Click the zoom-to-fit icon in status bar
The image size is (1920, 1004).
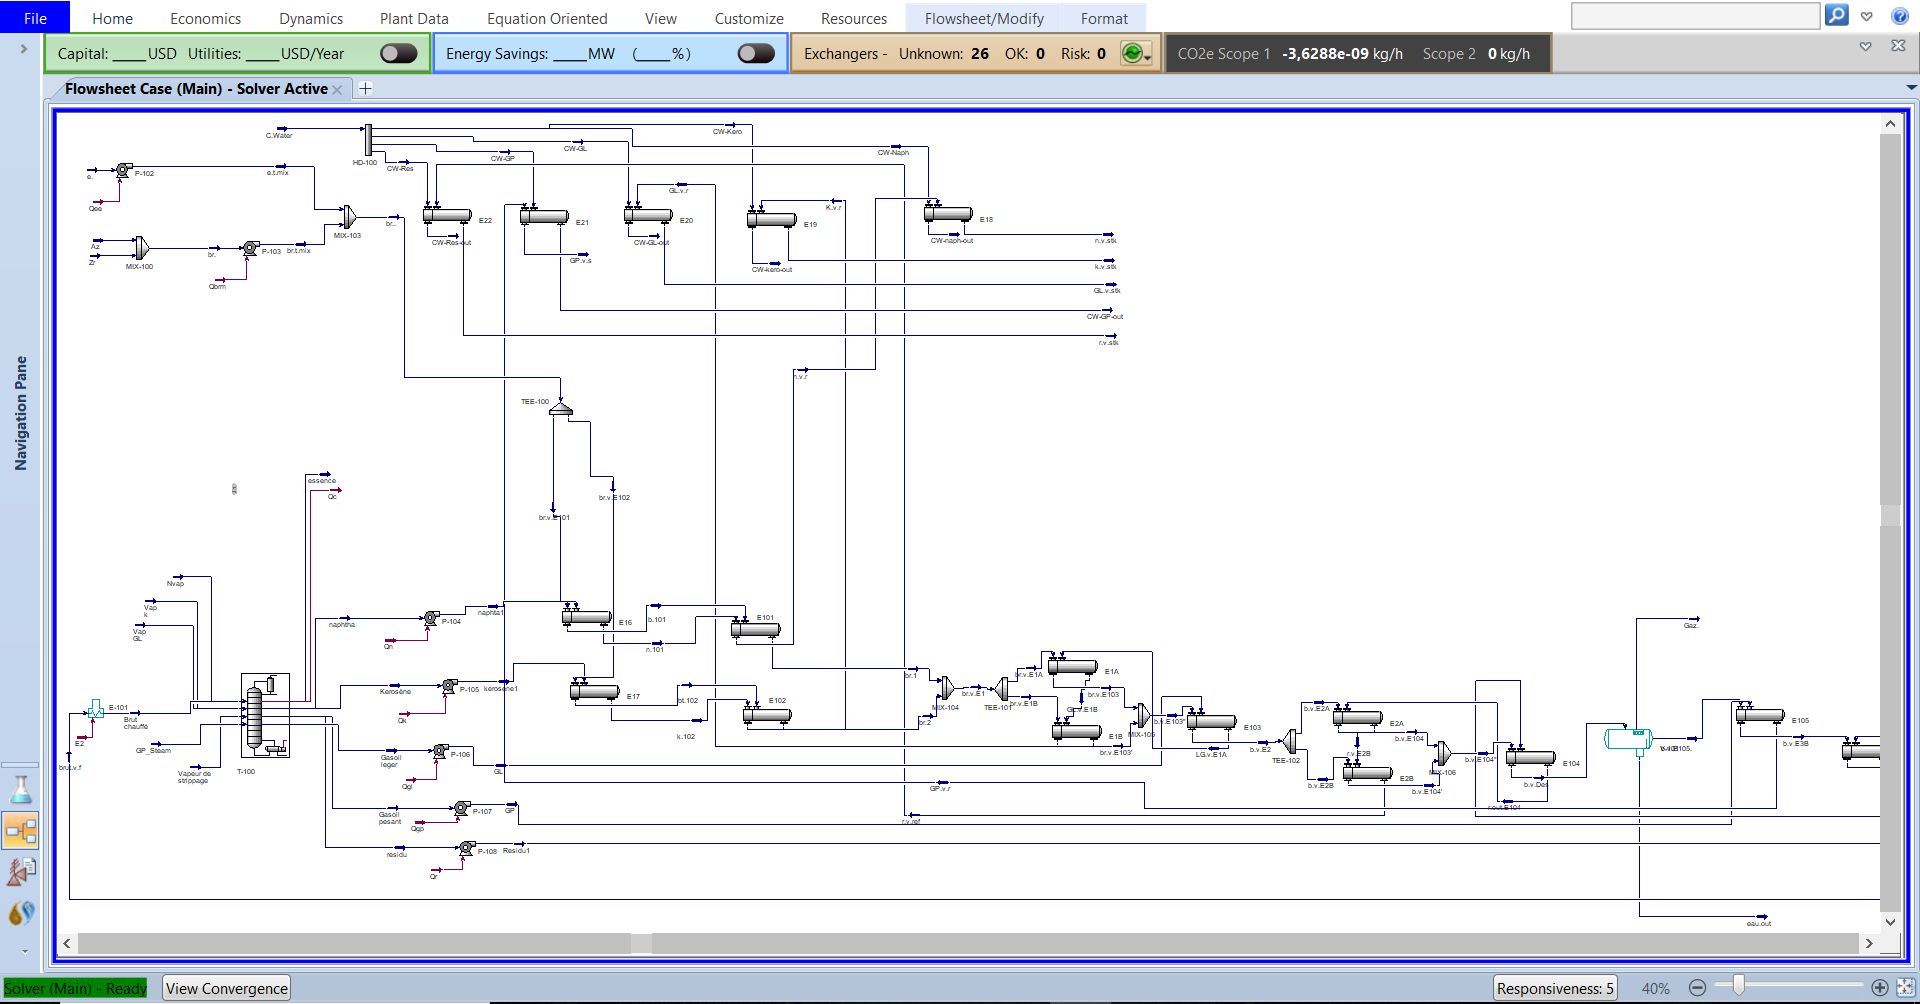1906,988
